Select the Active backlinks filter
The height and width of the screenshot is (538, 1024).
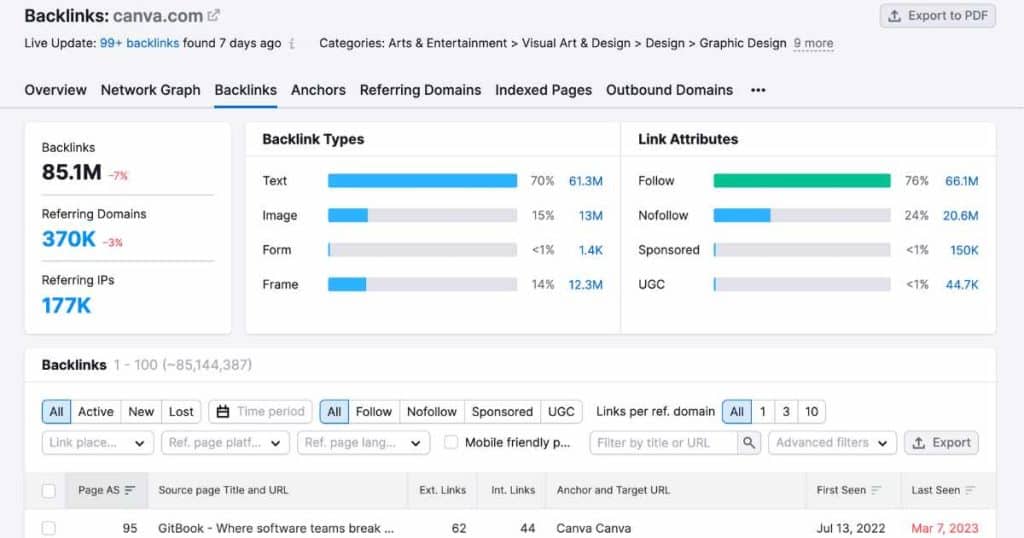pos(95,412)
